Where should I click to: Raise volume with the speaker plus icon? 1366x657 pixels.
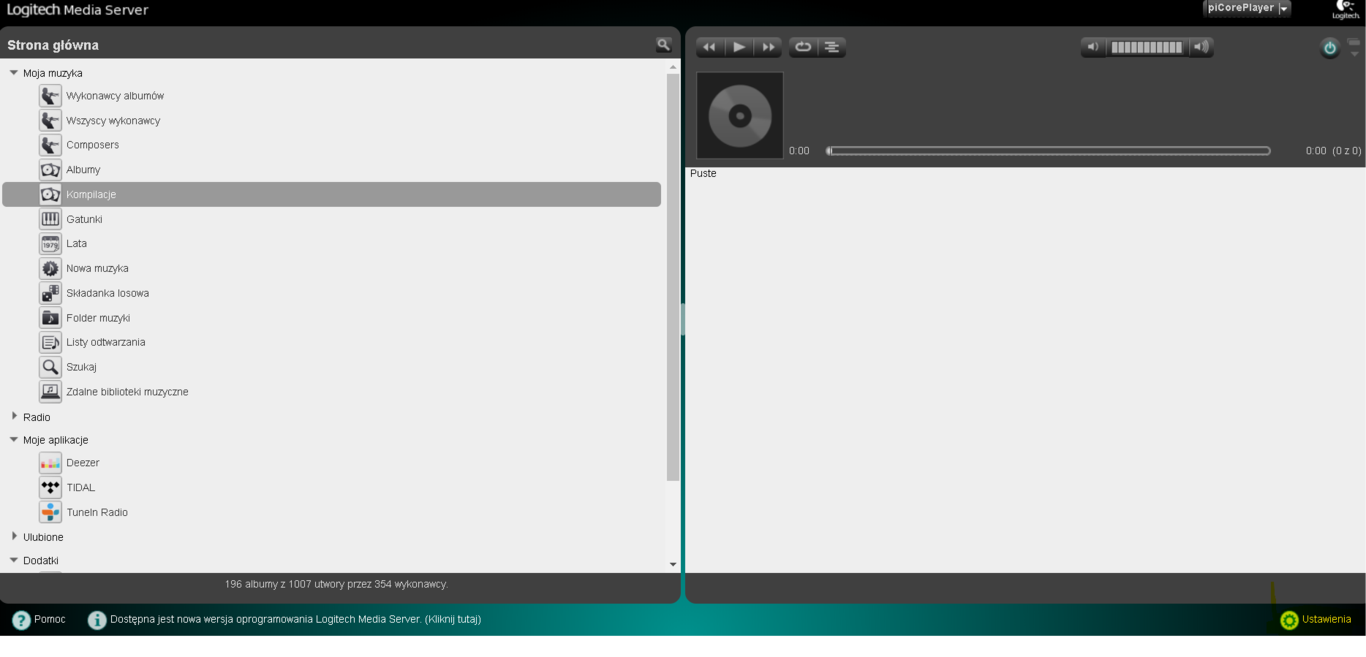pyautogui.click(x=1201, y=47)
